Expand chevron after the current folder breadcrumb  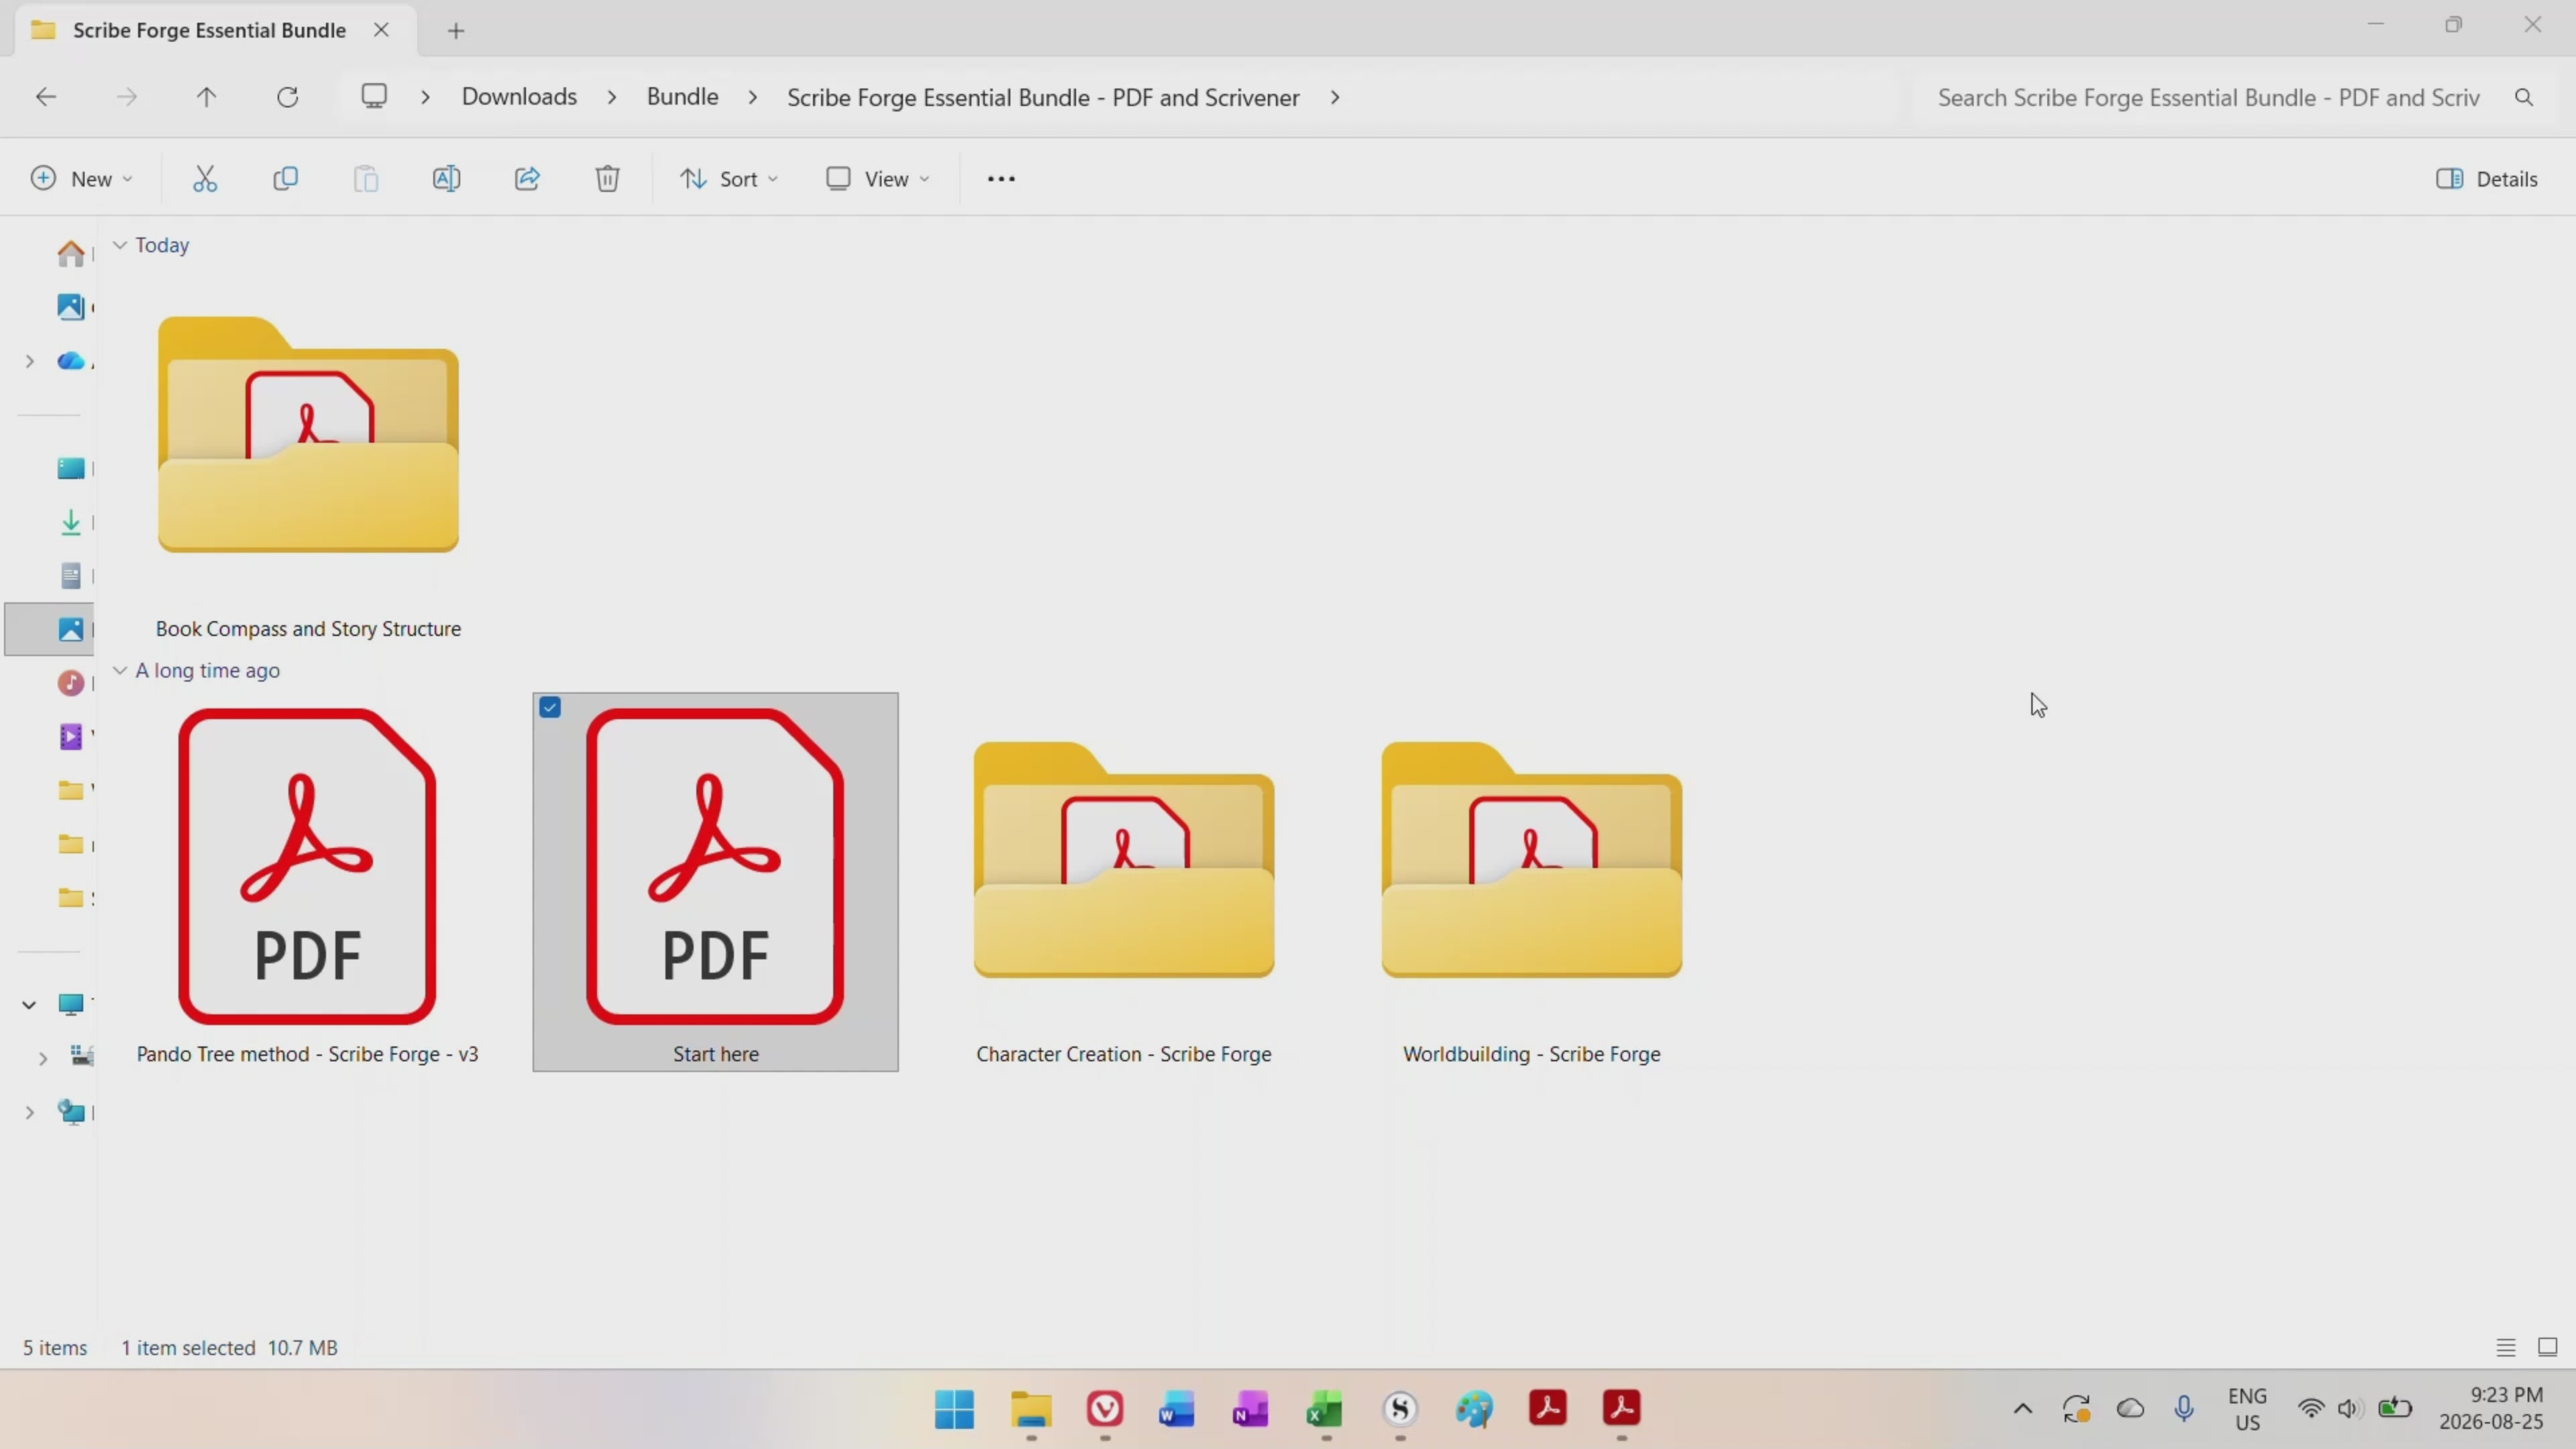pyautogui.click(x=1335, y=97)
